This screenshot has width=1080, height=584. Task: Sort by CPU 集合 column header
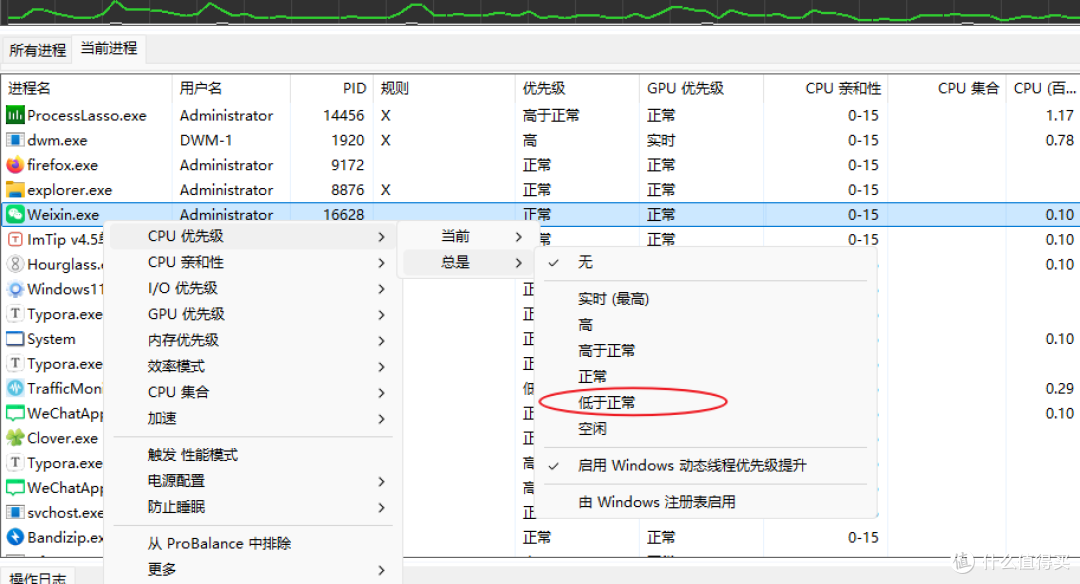[x=946, y=88]
